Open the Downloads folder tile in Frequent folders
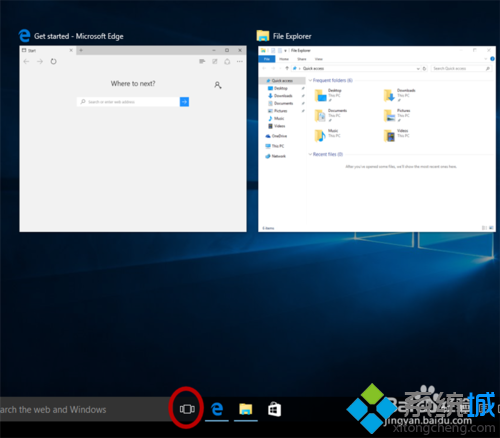 pyautogui.click(x=400, y=95)
